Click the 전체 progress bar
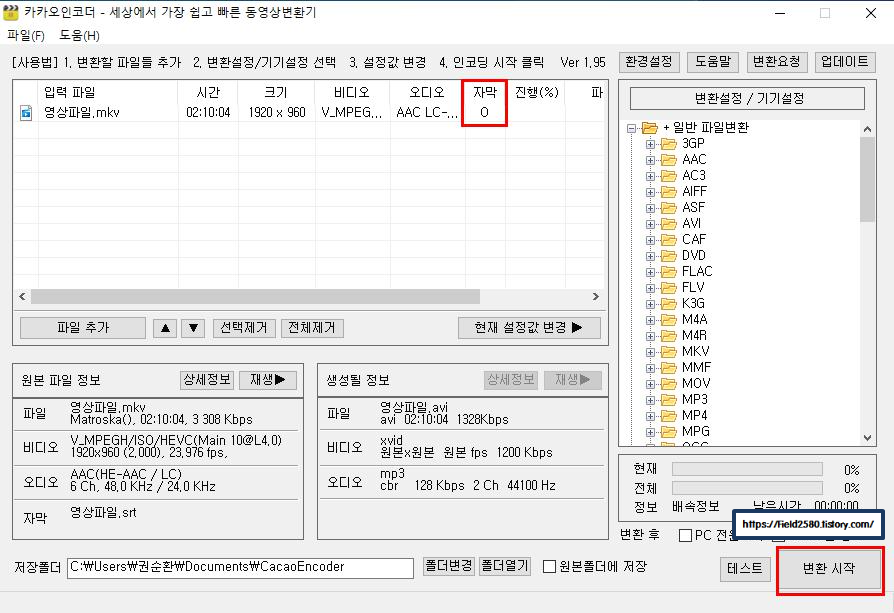894x613 pixels. (747, 488)
